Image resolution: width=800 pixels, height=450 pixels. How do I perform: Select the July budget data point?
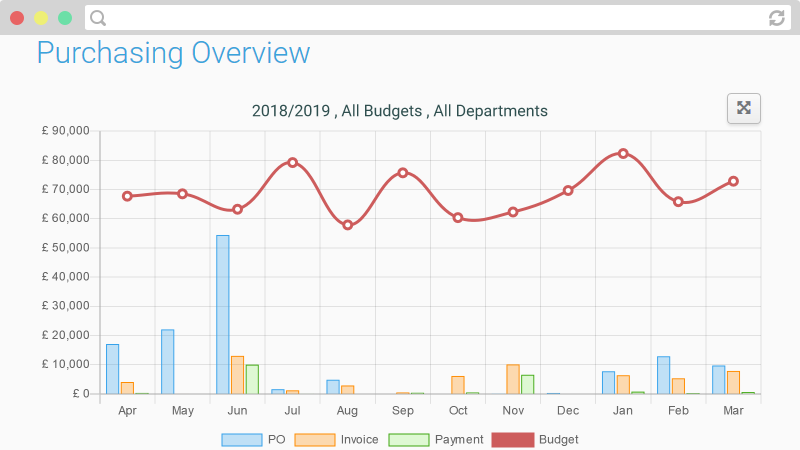tap(292, 163)
